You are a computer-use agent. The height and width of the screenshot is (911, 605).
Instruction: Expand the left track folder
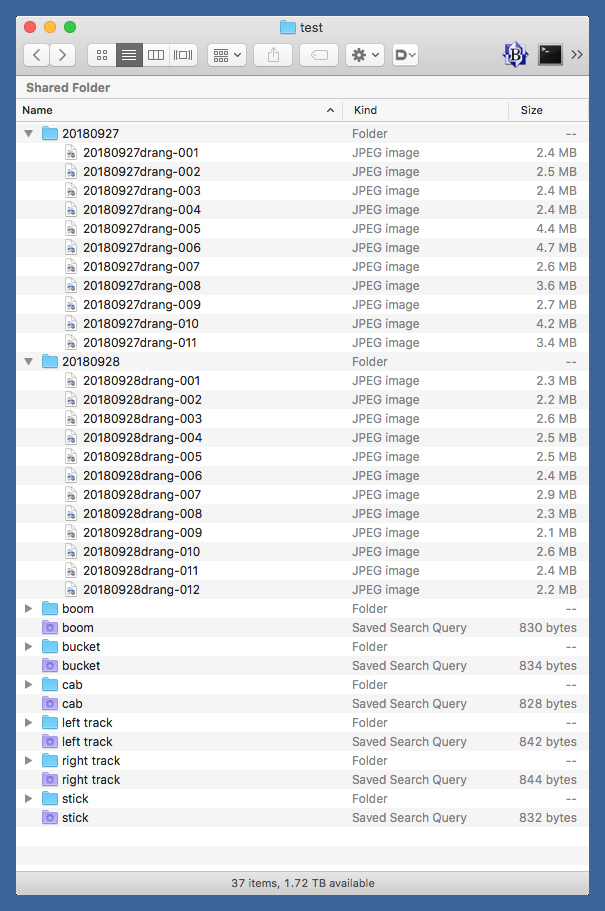(29, 723)
